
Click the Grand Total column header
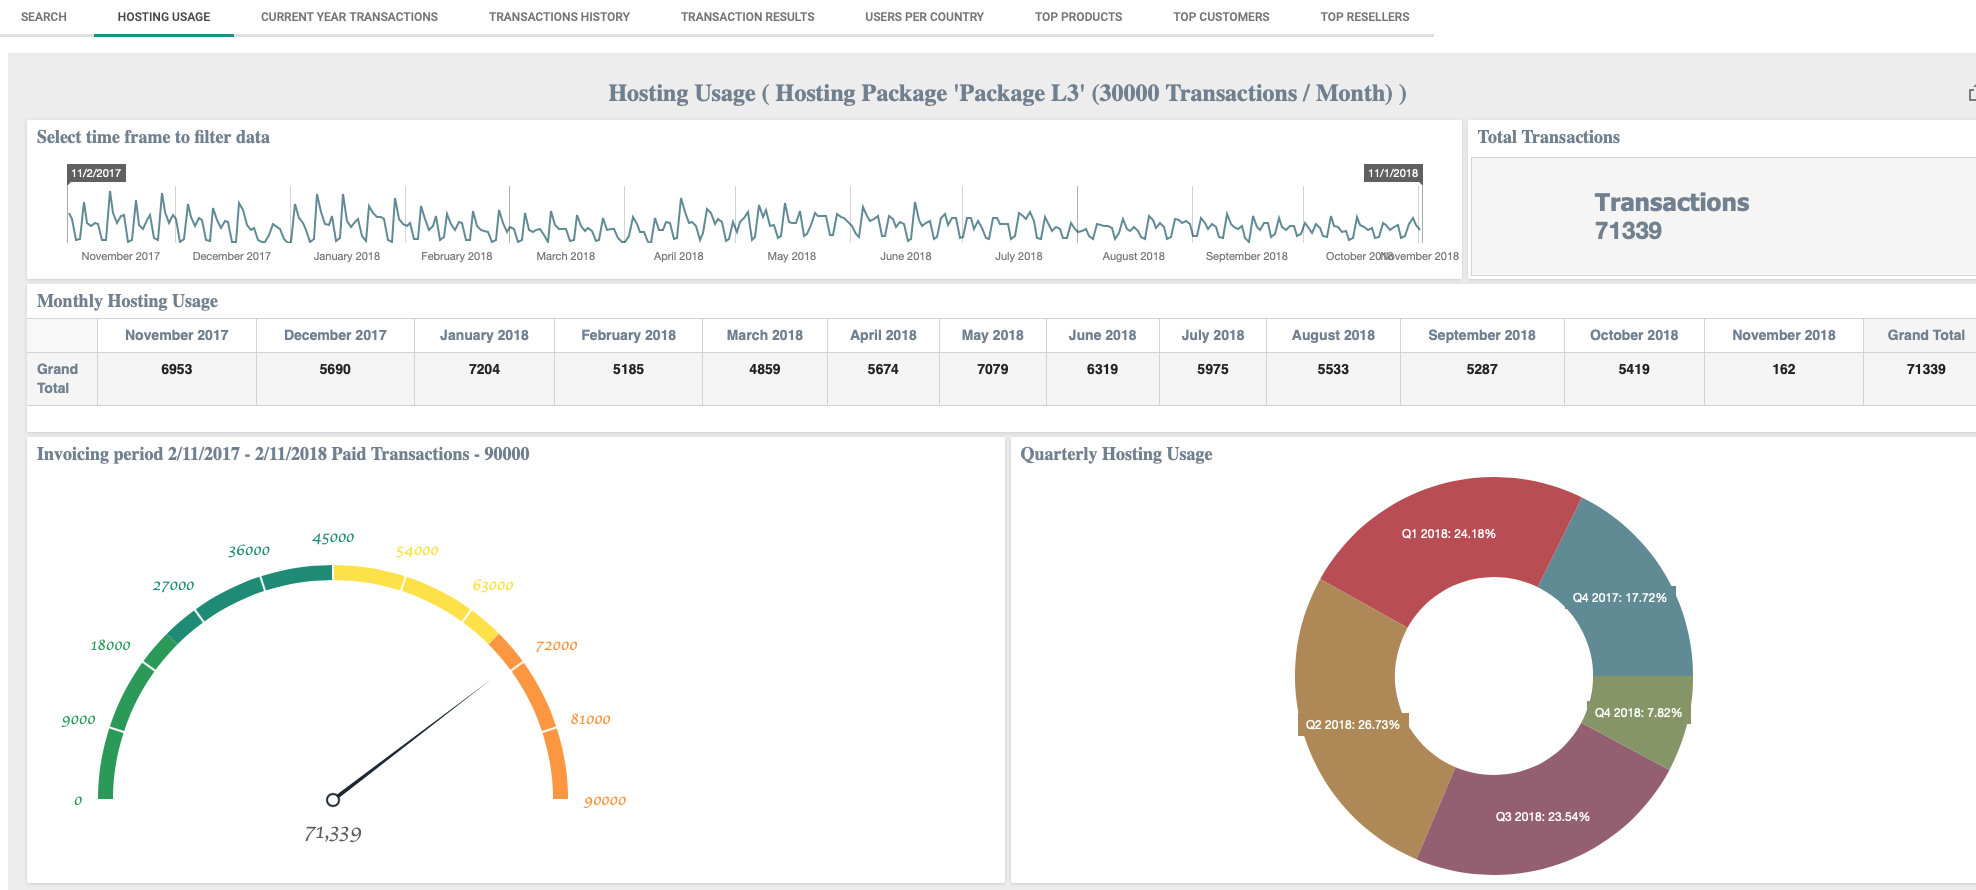(1925, 335)
